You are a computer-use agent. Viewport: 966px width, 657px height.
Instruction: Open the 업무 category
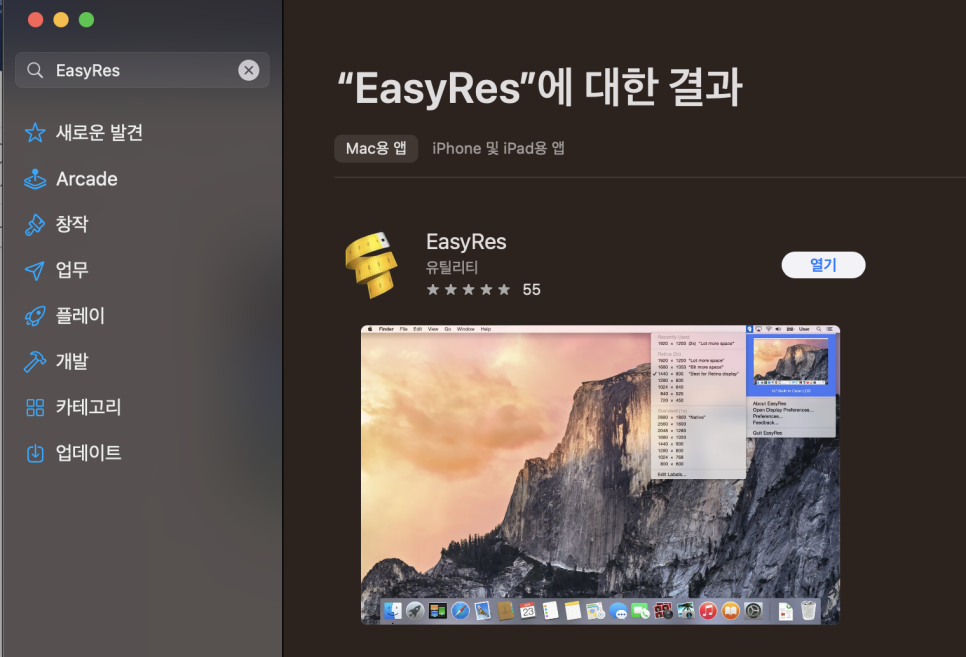click(x=72, y=269)
